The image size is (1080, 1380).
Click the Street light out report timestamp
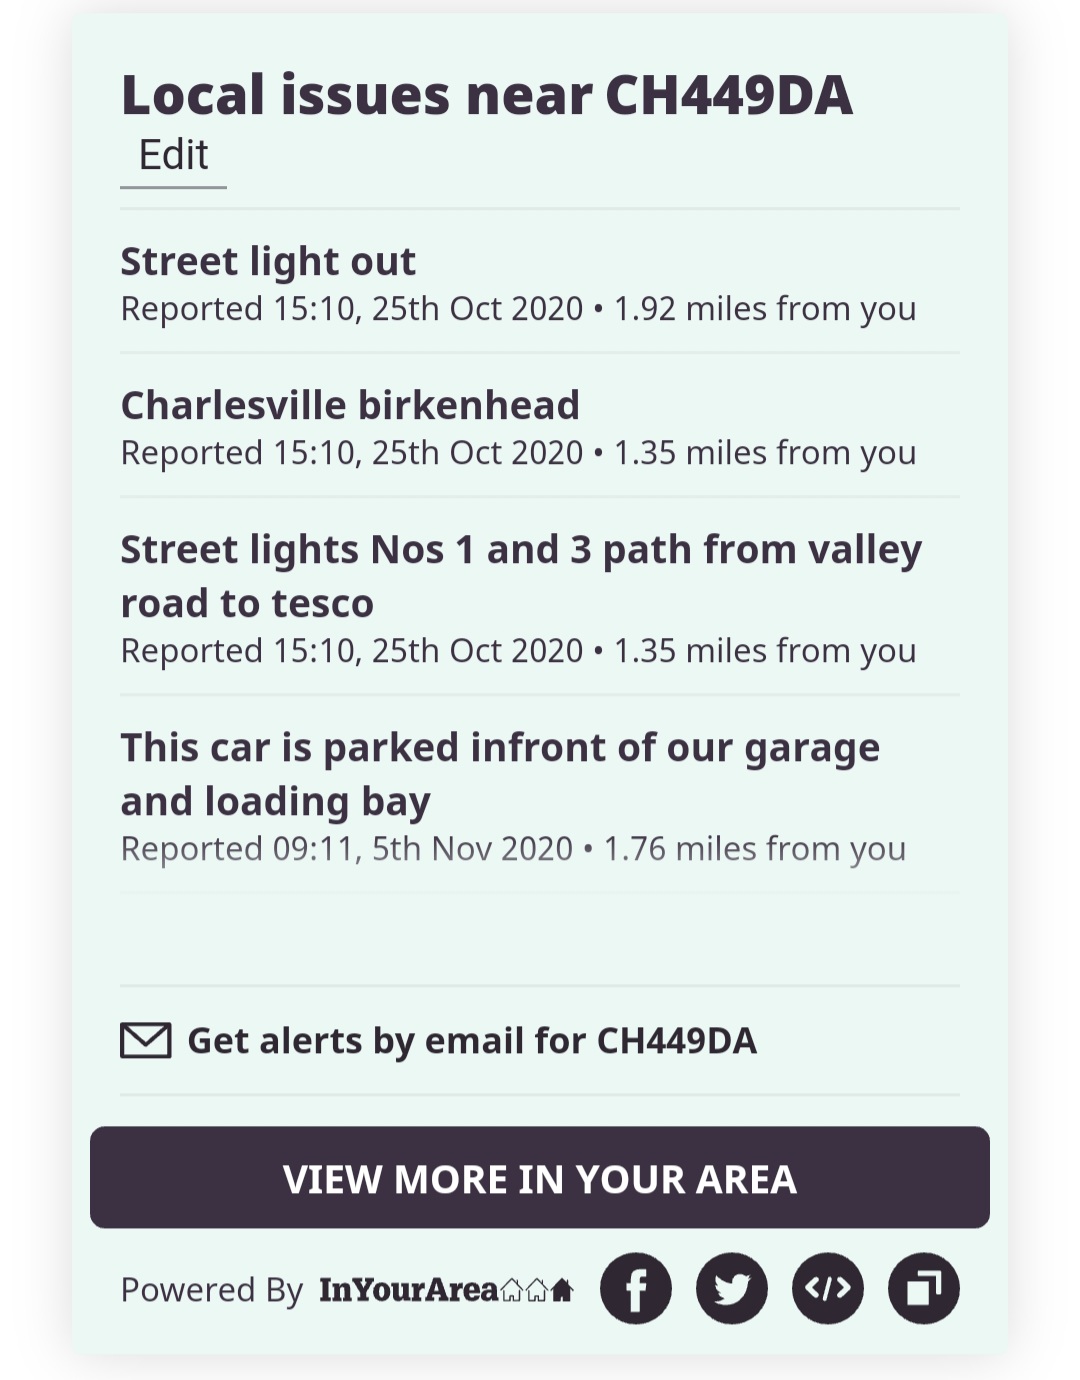click(x=351, y=309)
